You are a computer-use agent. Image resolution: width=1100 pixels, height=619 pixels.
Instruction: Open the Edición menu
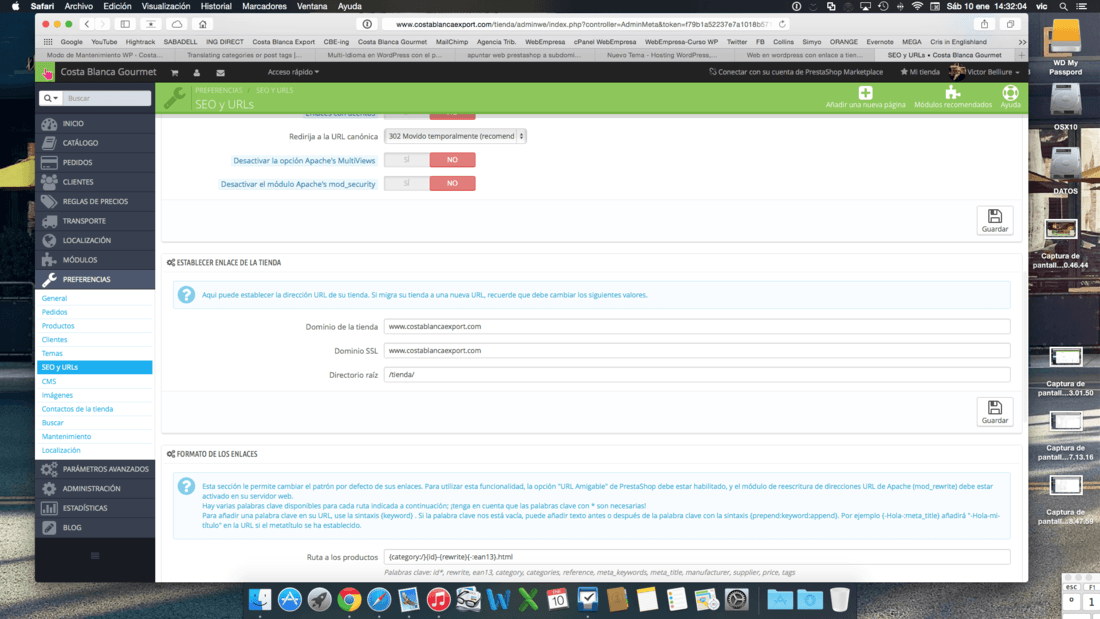pos(117,6)
